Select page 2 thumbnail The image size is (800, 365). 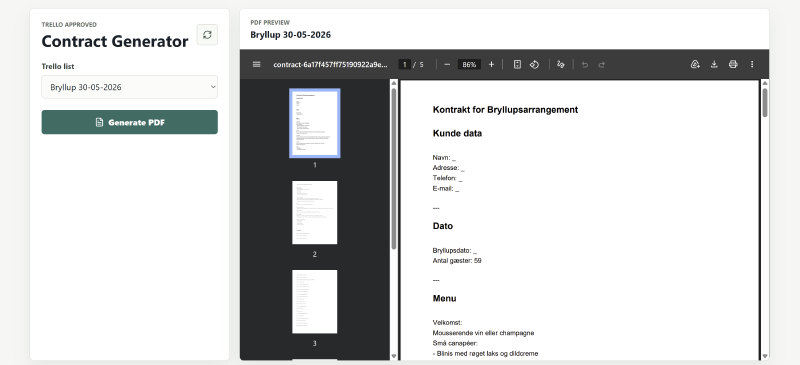click(315, 212)
